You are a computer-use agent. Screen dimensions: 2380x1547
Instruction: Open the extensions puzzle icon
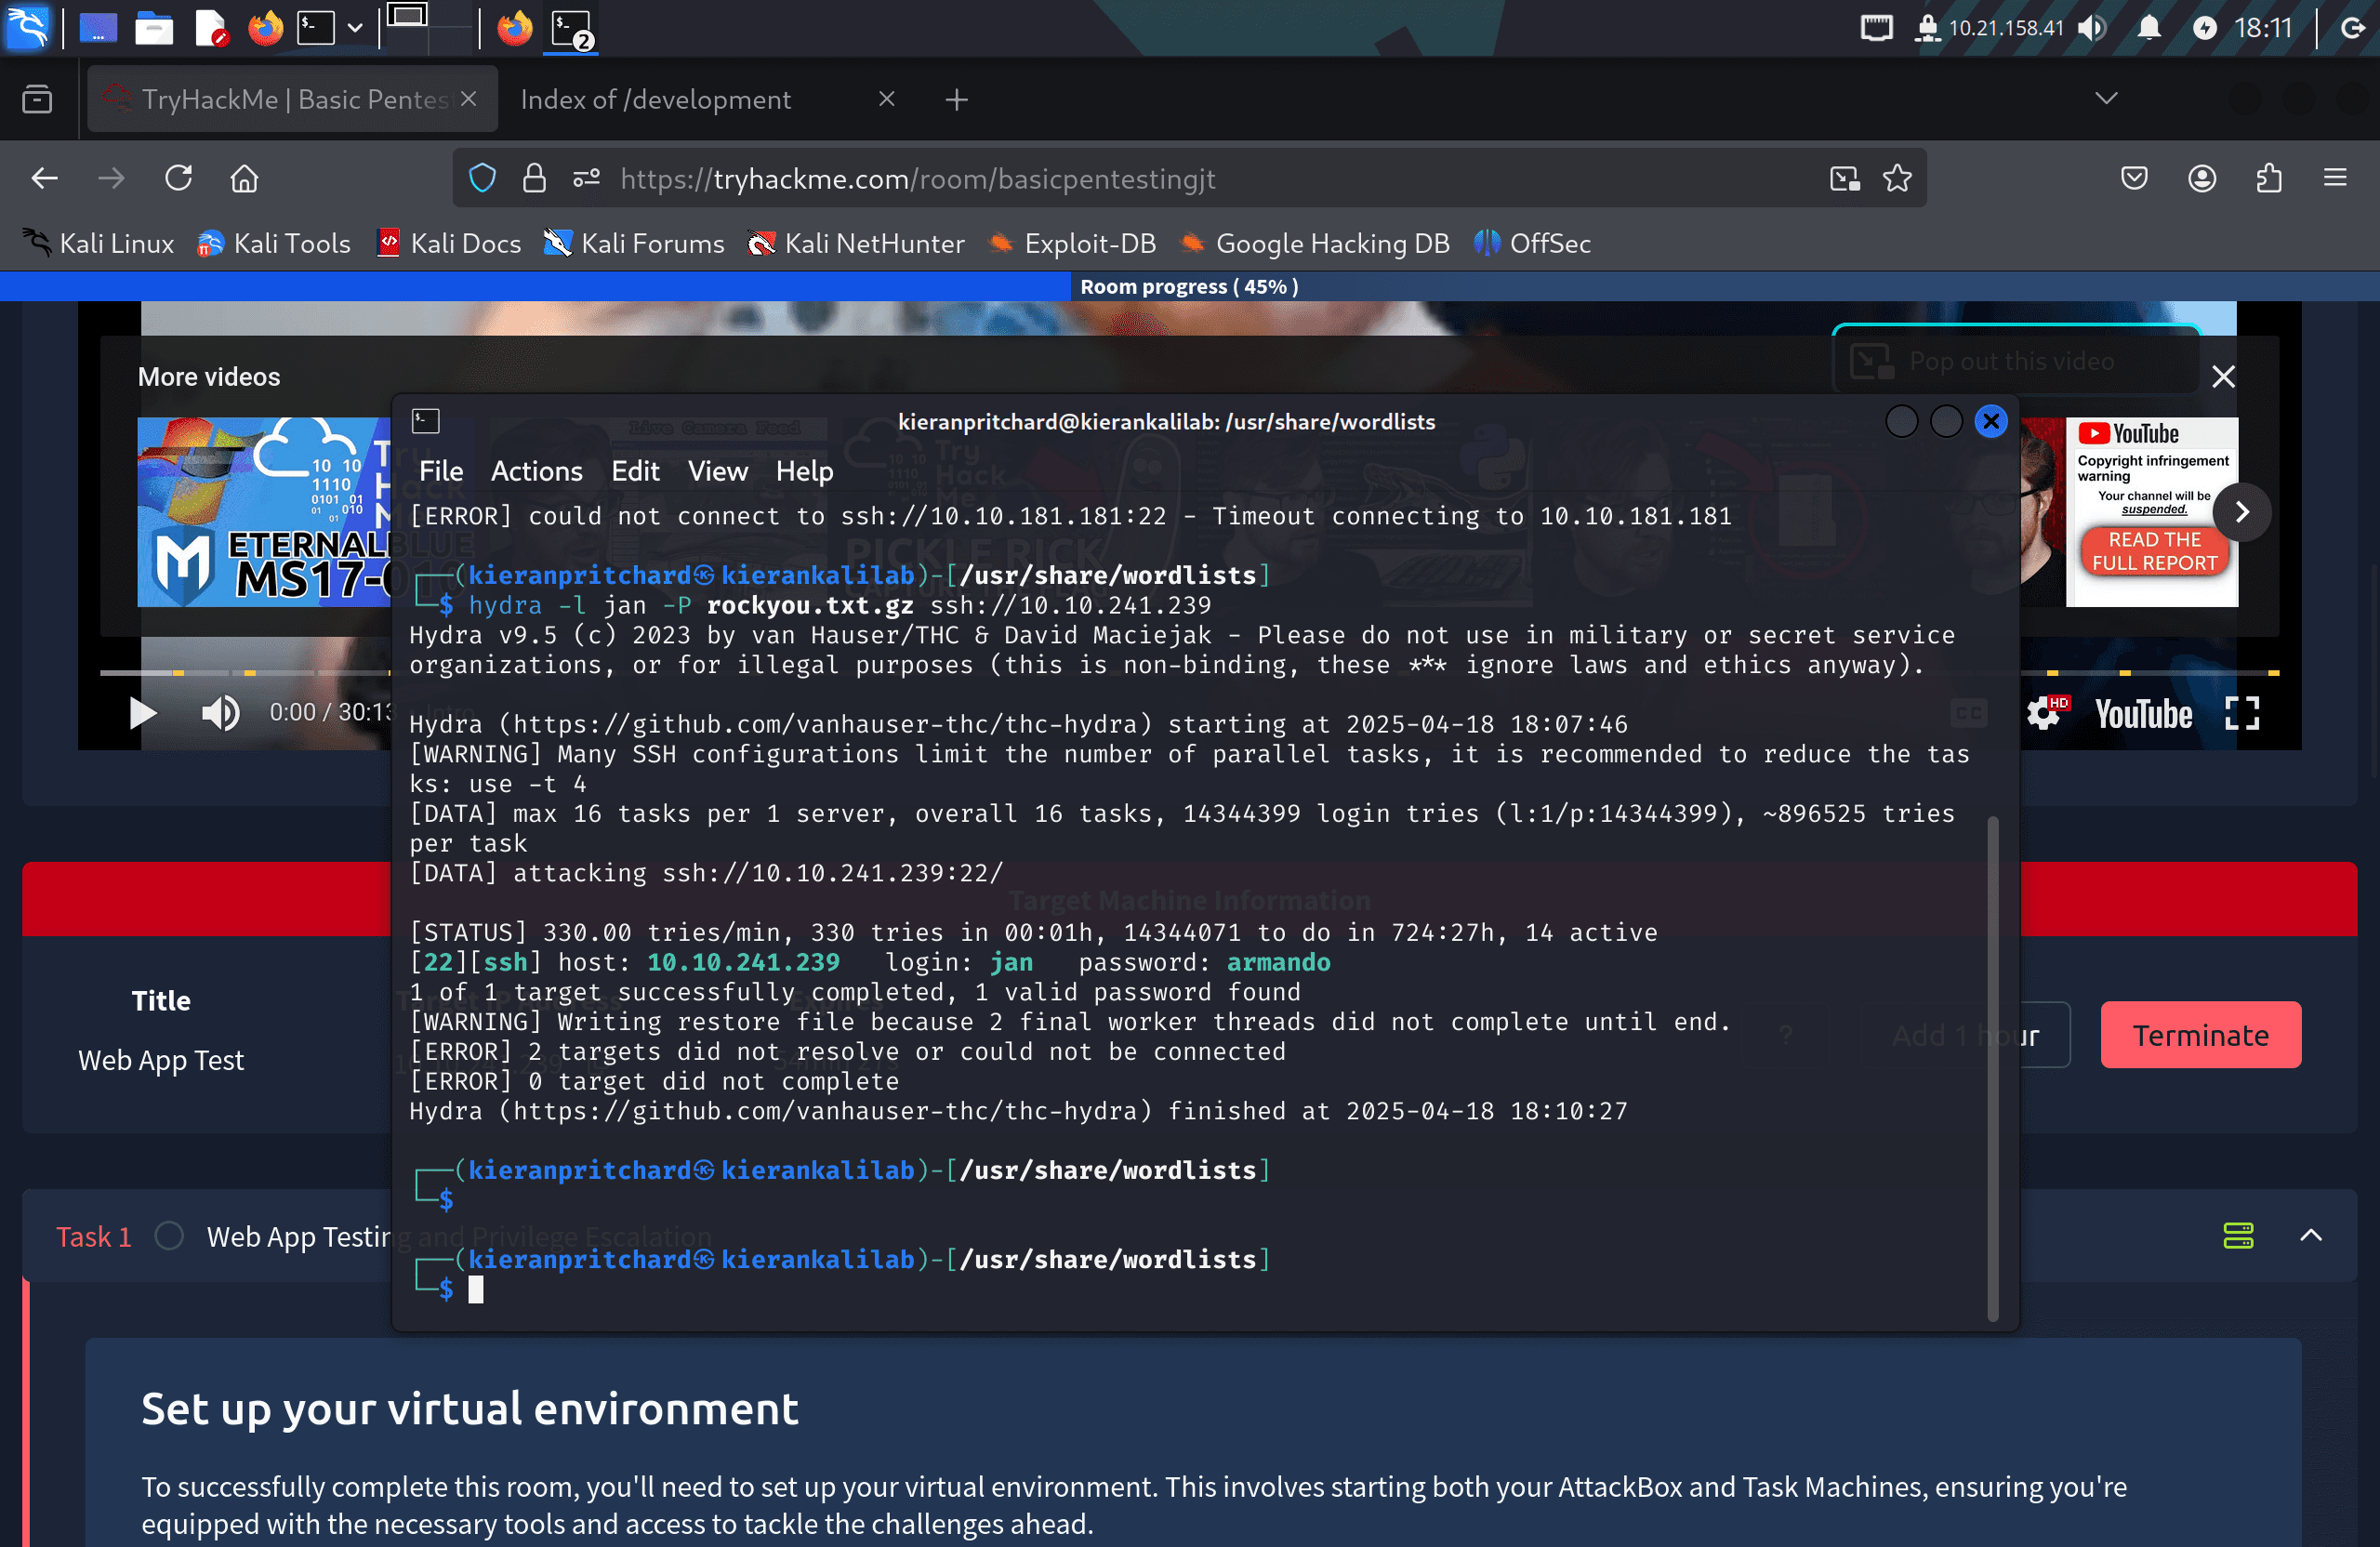[x=2269, y=179]
